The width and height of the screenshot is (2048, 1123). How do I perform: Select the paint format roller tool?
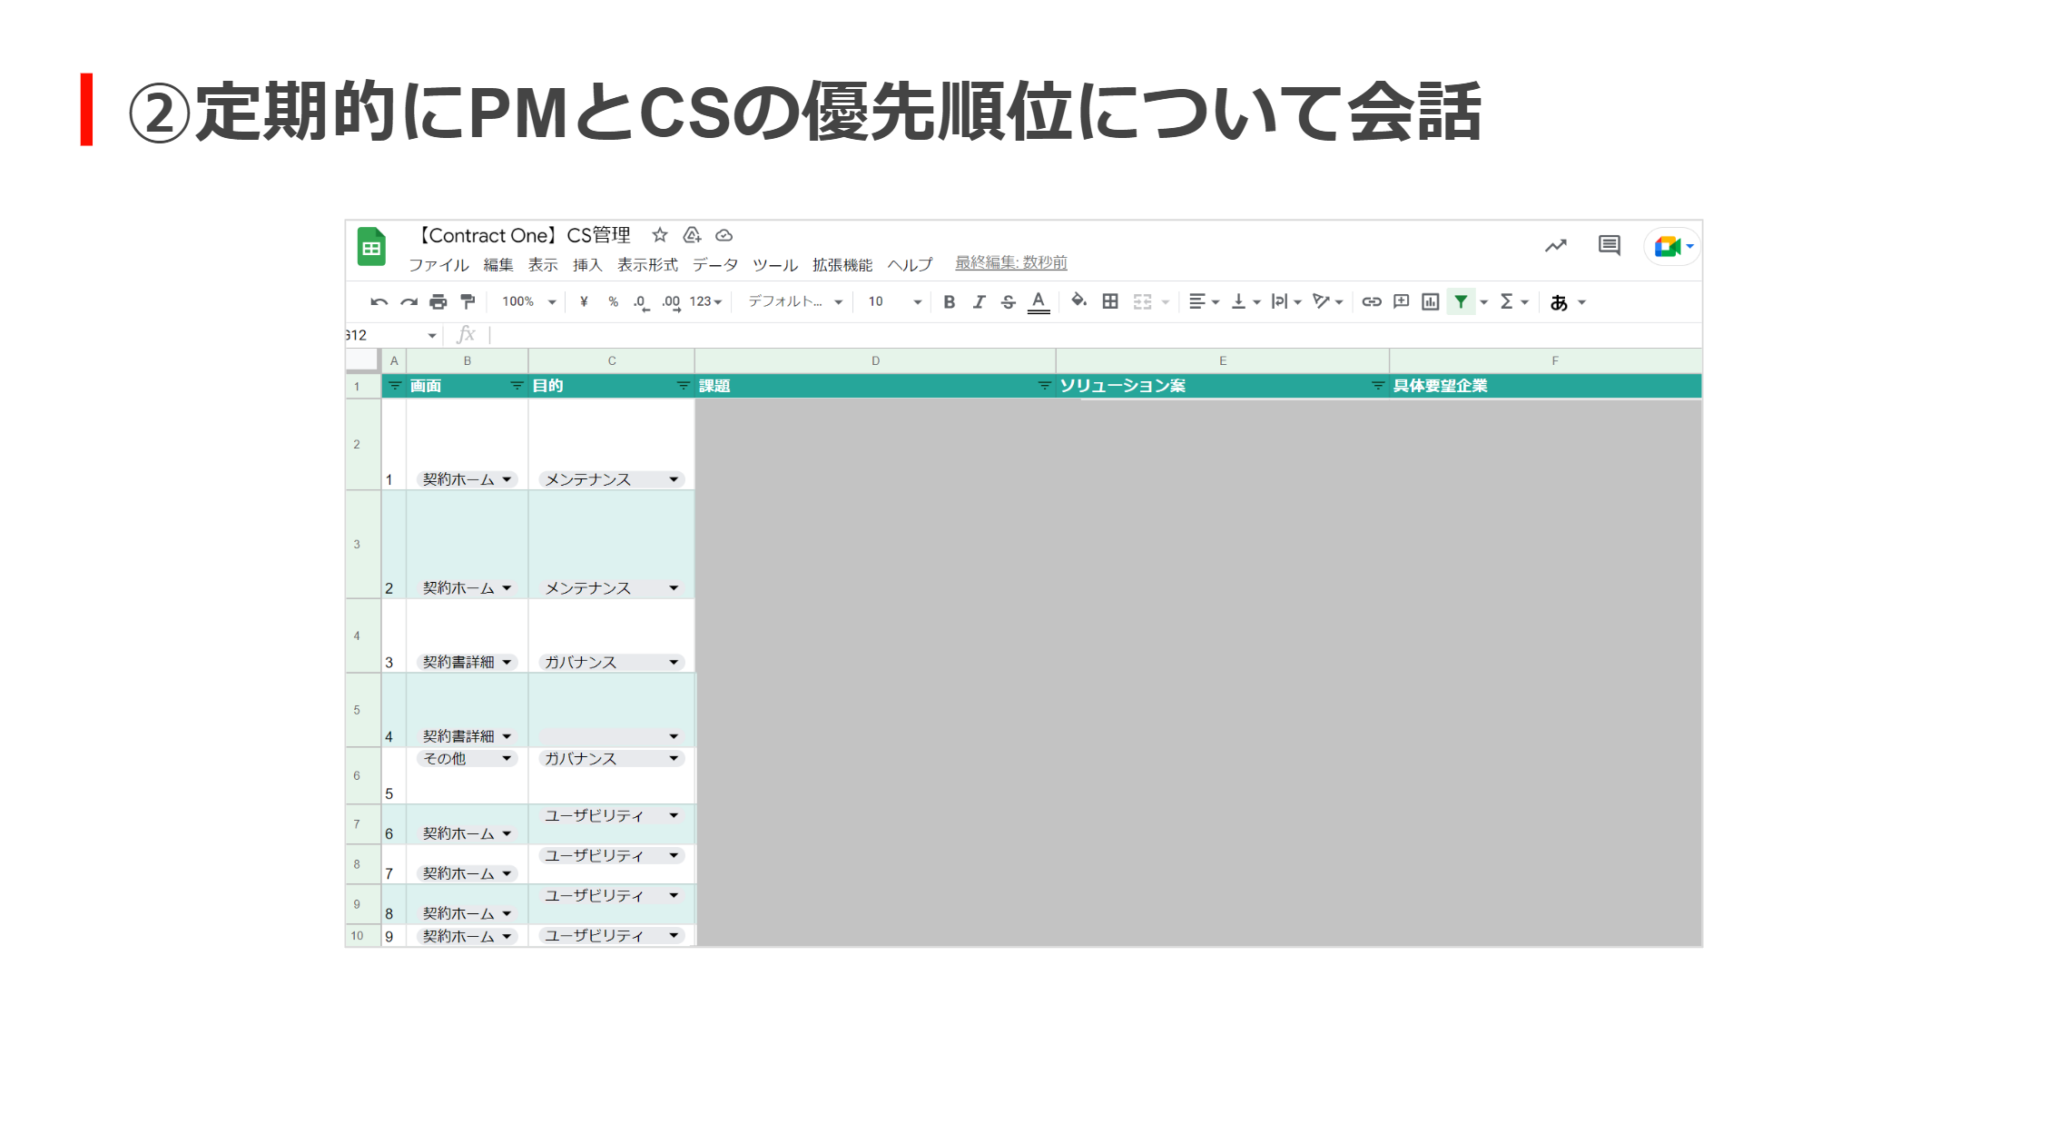coord(467,301)
